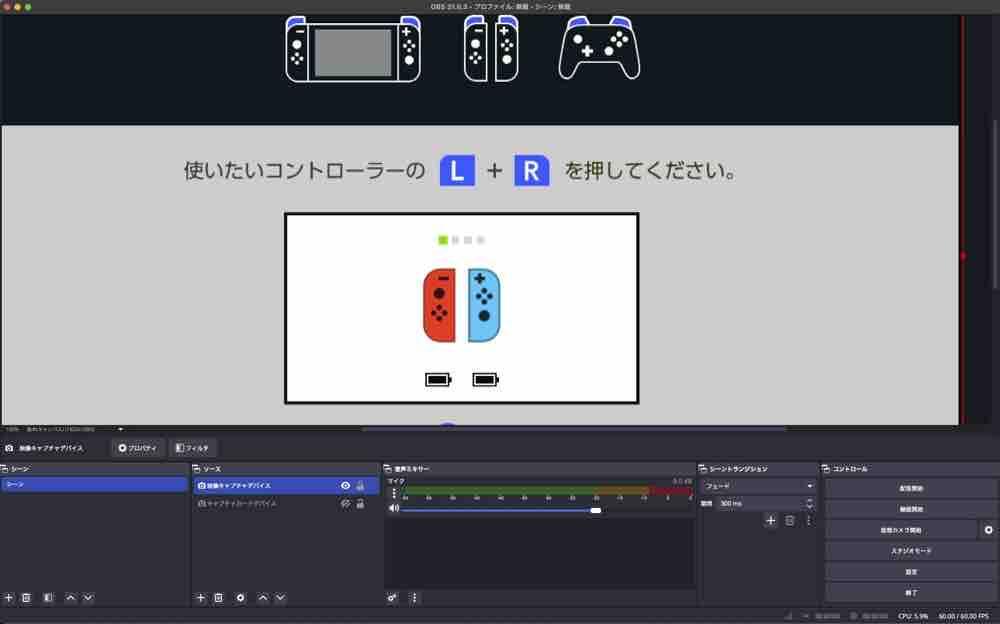Image resolution: width=1000 pixels, height=624 pixels.
Task: Toggle スタジオモード on
Action: (x=911, y=551)
